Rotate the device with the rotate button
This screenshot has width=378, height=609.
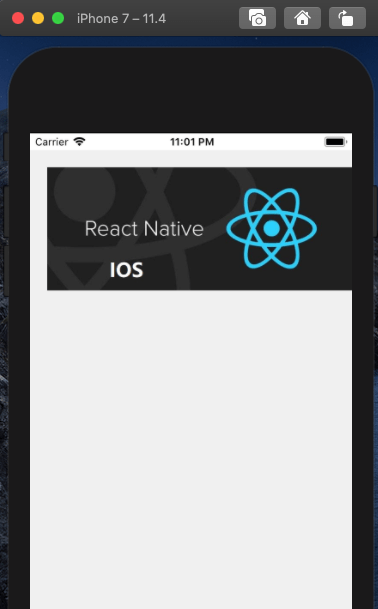pyautogui.click(x=347, y=18)
